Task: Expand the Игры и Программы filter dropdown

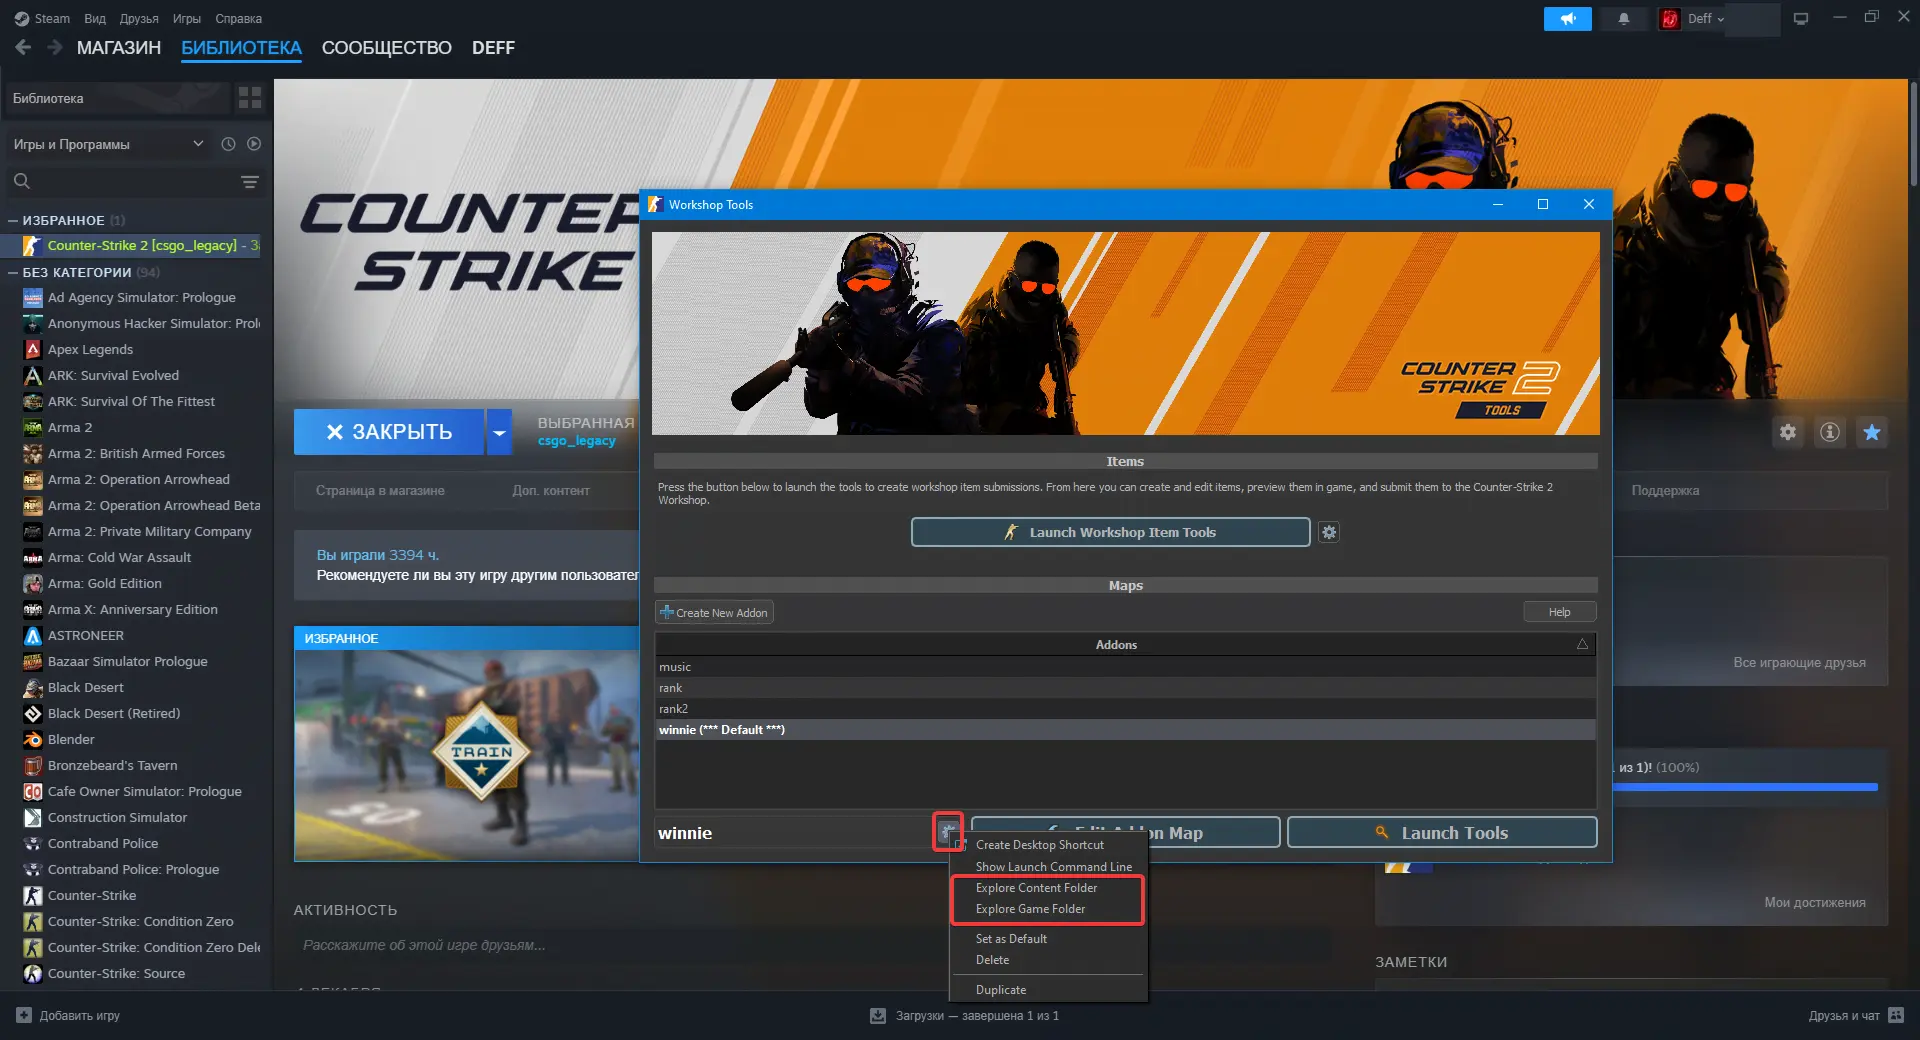Action: [x=108, y=144]
